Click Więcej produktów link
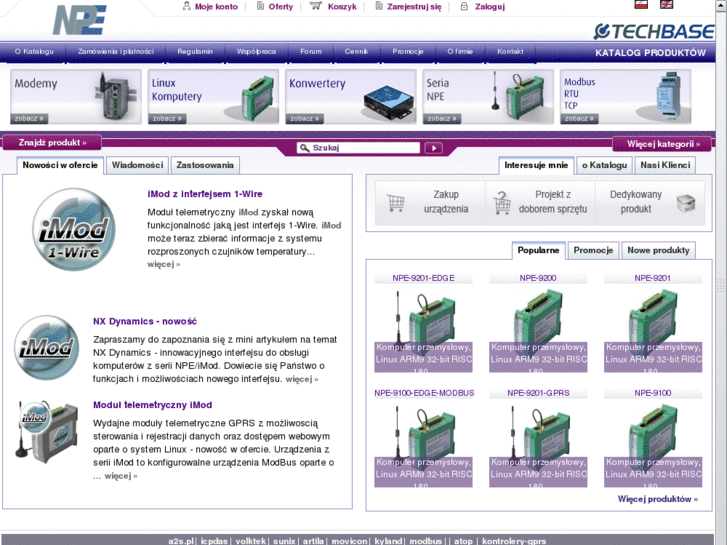 [x=657, y=499]
